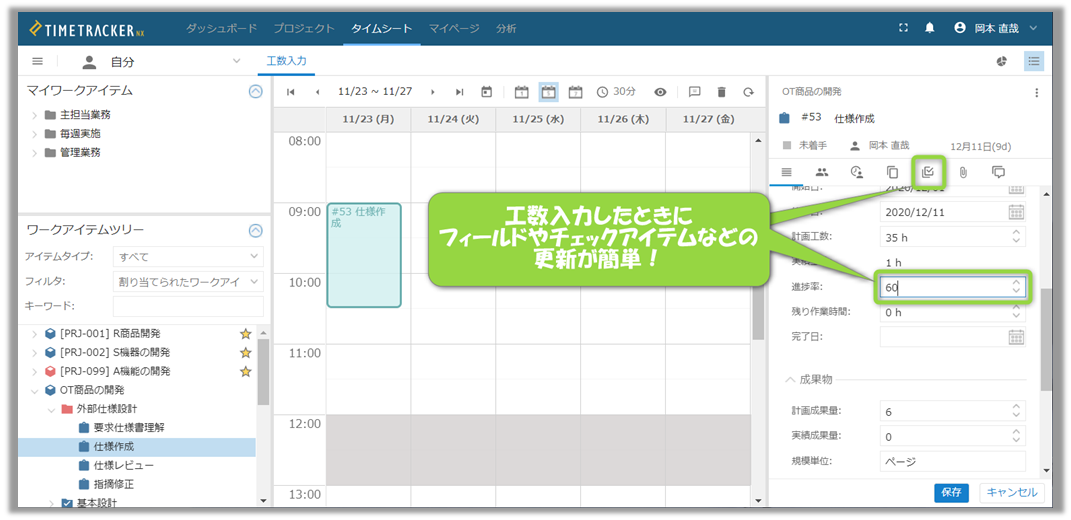The height and width of the screenshot is (520, 1071).
Task: Select 要求仕様書理解 tree item
Action: click(x=128, y=428)
